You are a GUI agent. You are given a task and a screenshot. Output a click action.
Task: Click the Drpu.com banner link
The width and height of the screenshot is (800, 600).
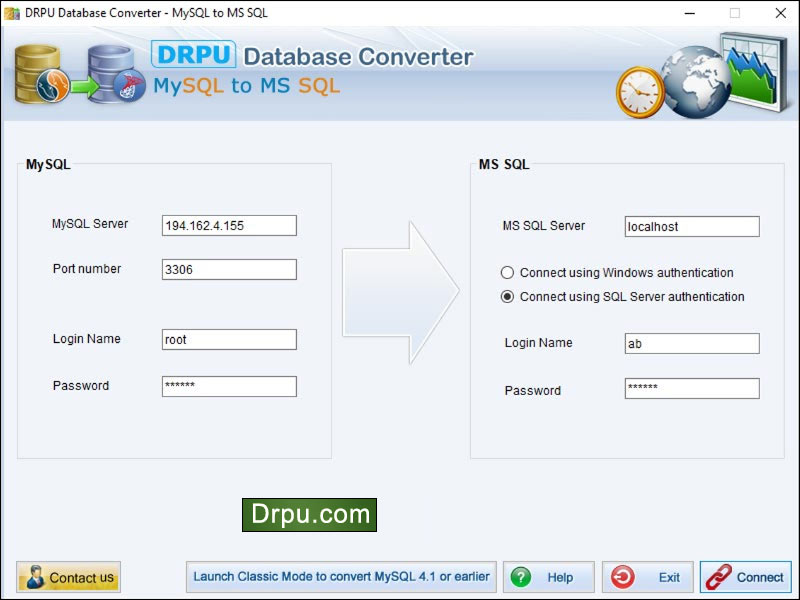tap(310, 514)
